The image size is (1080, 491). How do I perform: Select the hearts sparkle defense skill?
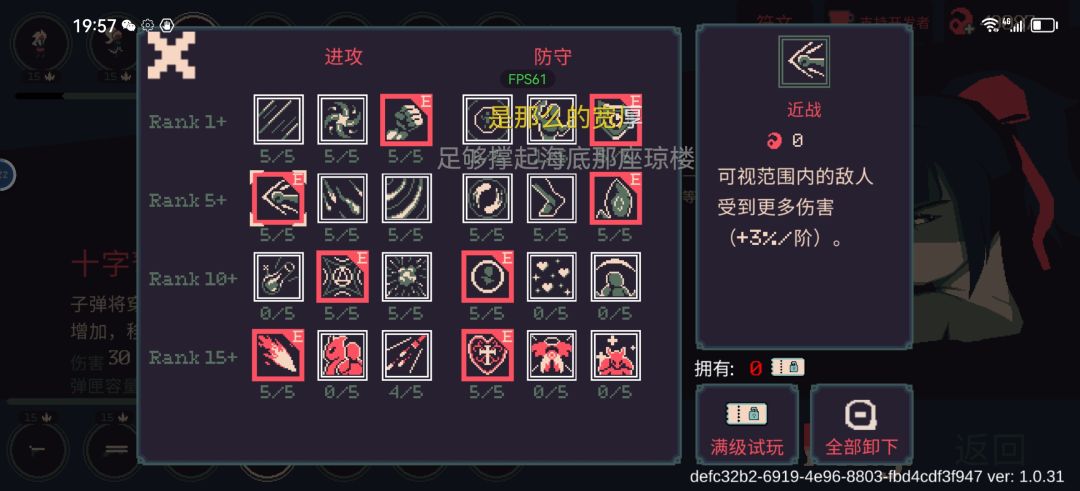[552, 277]
